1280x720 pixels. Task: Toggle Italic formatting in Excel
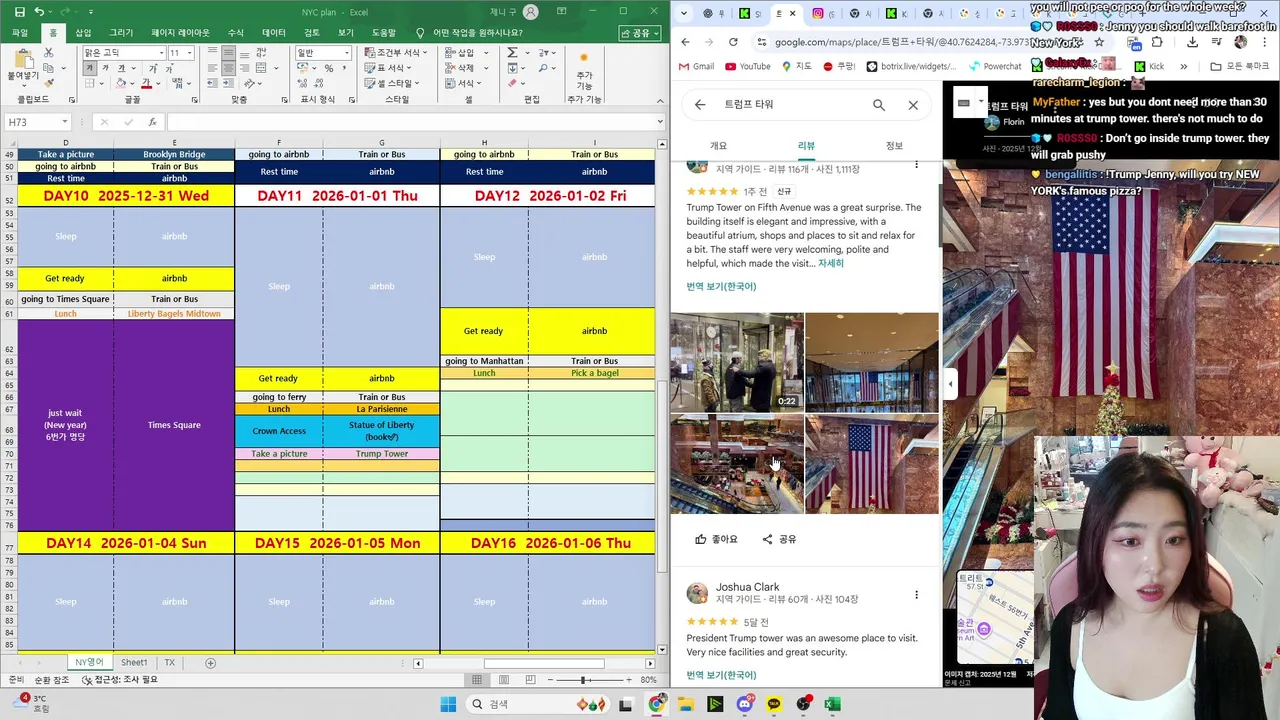coord(104,68)
